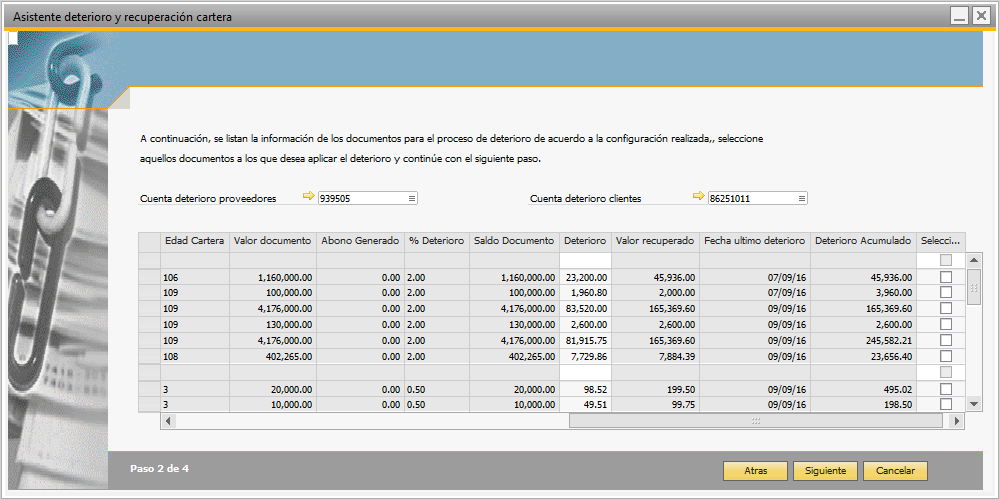Cancel the wizard with Cancelar
The width and height of the screenshot is (1000, 500).
click(x=895, y=470)
